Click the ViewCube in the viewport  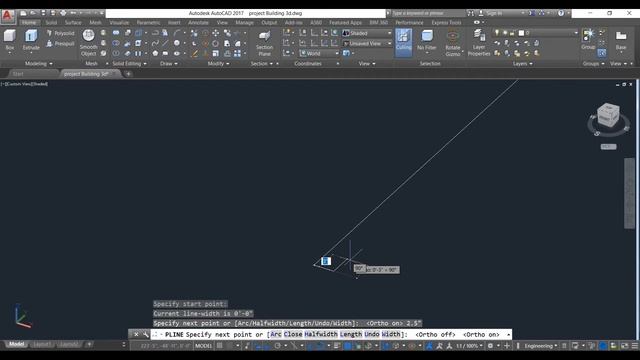point(608,115)
